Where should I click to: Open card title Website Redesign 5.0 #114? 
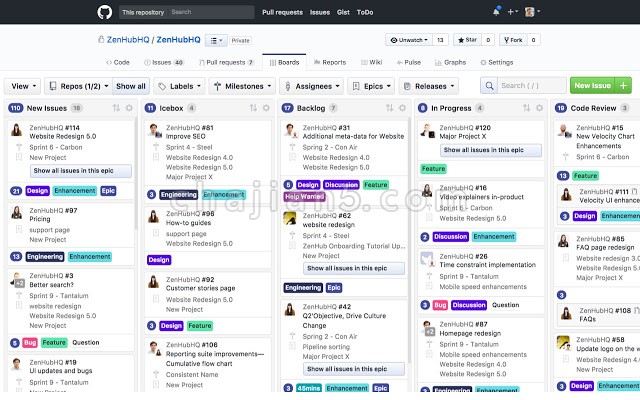coord(62,136)
